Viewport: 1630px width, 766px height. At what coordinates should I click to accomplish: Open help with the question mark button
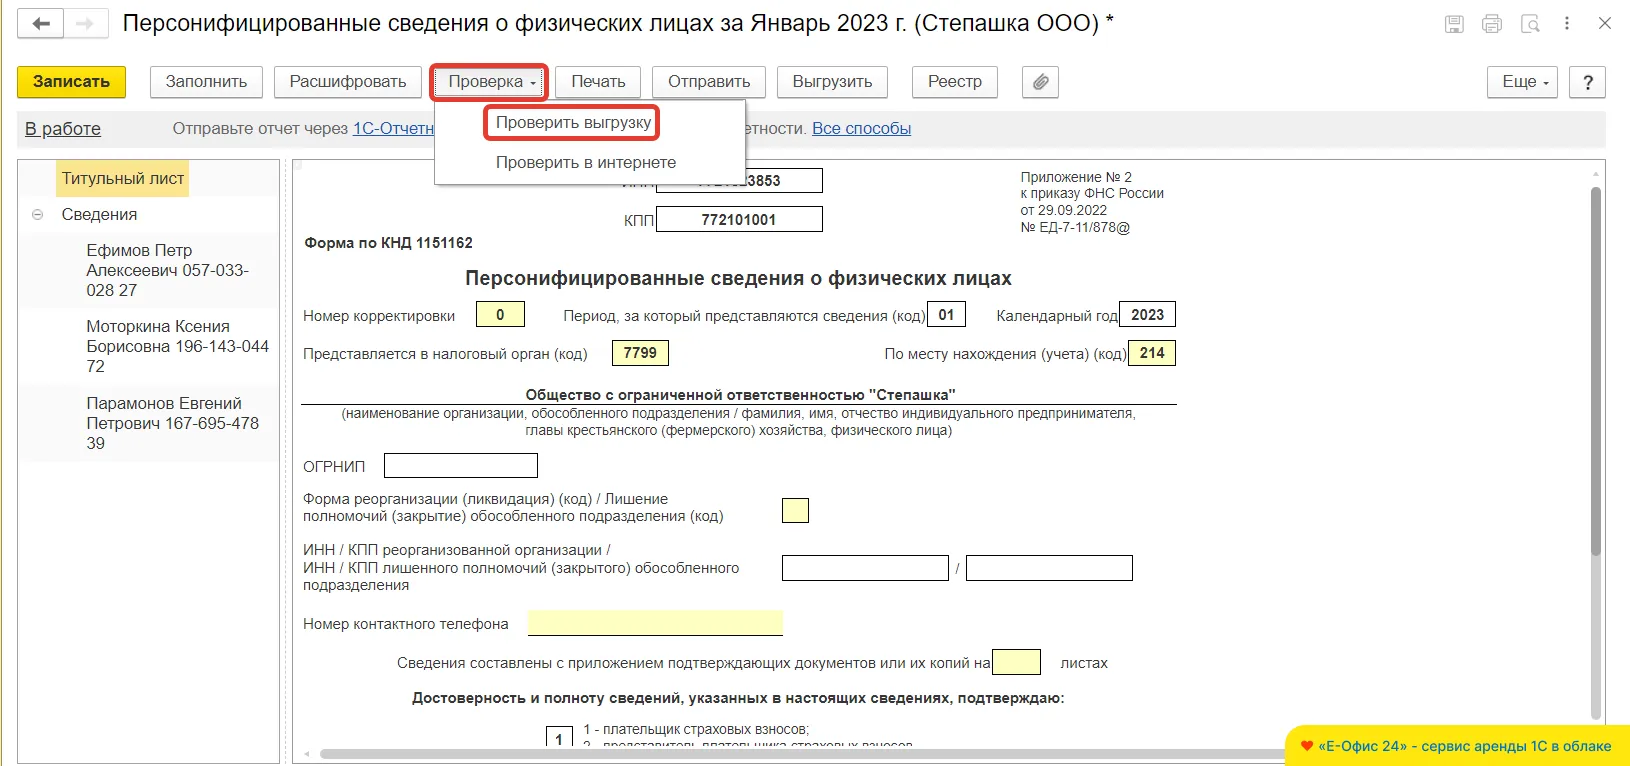coord(1587,82)
